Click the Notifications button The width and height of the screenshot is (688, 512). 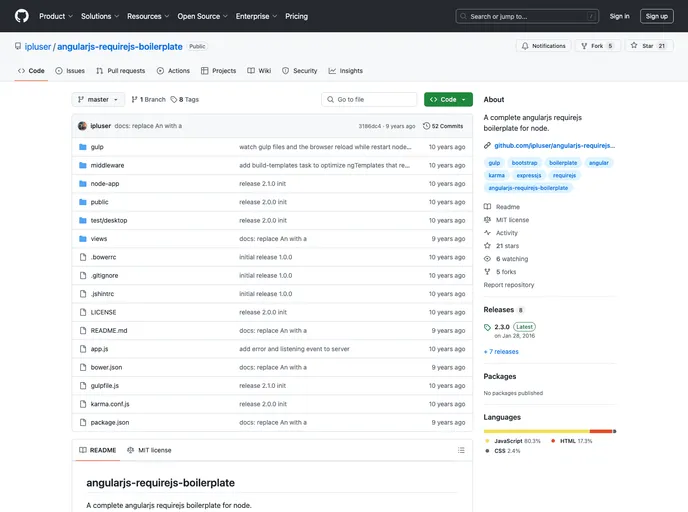tap(543, 46)
